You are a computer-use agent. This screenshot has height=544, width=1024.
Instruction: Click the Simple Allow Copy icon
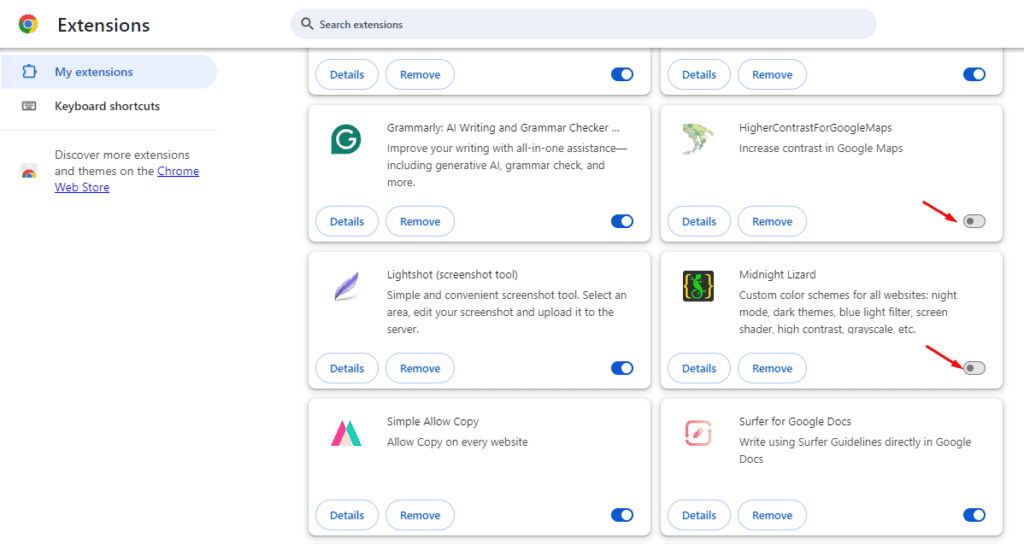[346, 434]
